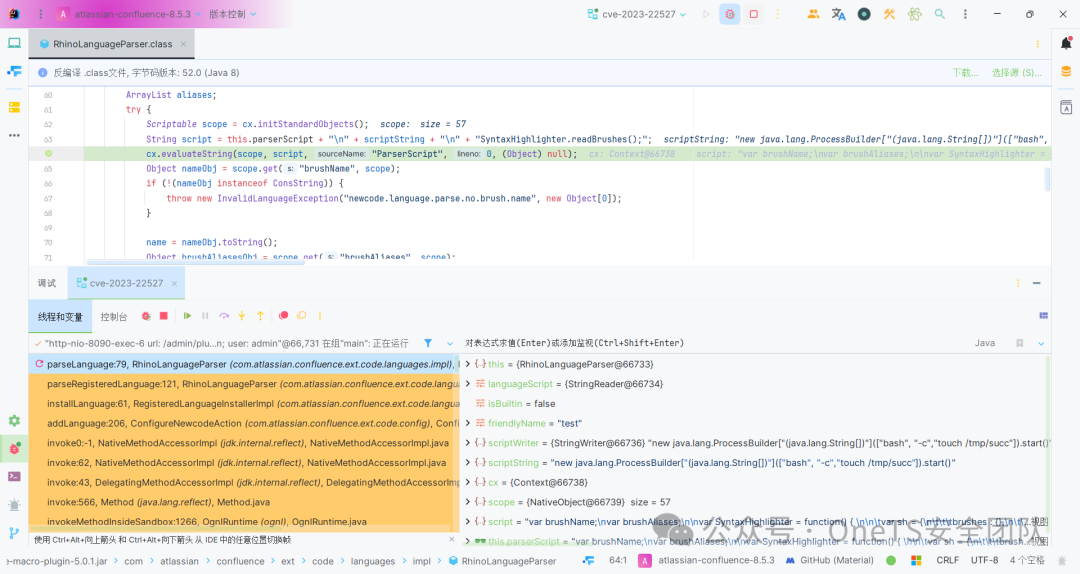Open the project tool window icon
The image size is (1080, 574).
pos(14,43)
